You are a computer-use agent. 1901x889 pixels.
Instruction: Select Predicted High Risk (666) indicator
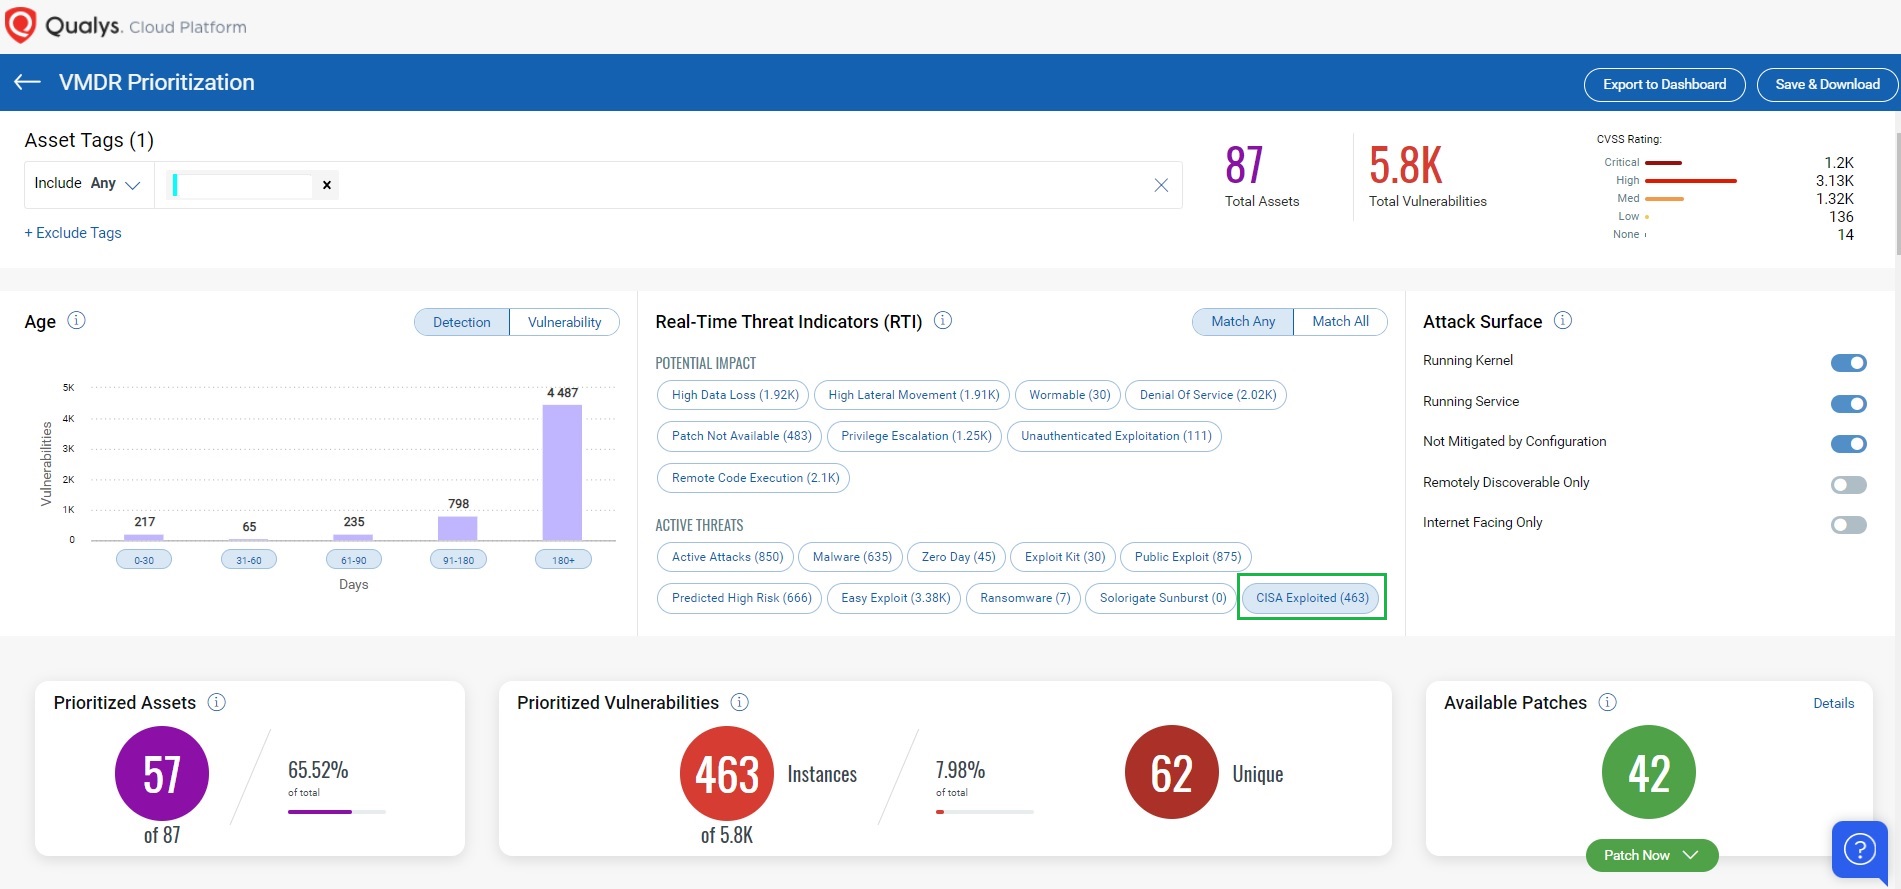click(740, 598)
